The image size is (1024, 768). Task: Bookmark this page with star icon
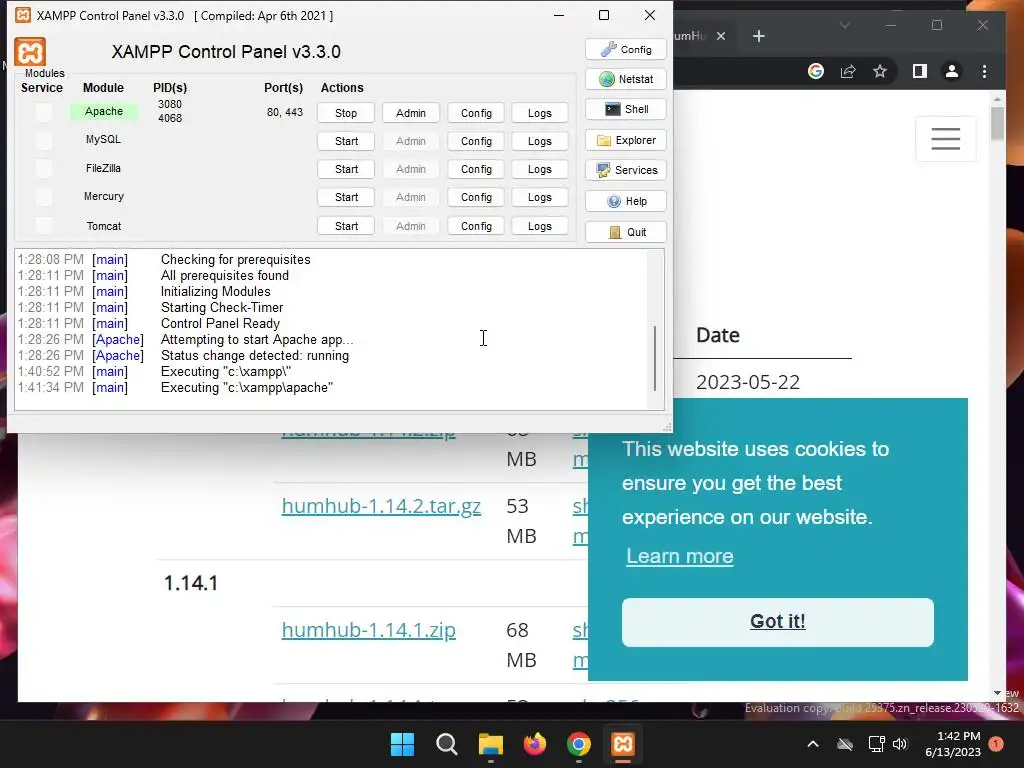point(880,71)
